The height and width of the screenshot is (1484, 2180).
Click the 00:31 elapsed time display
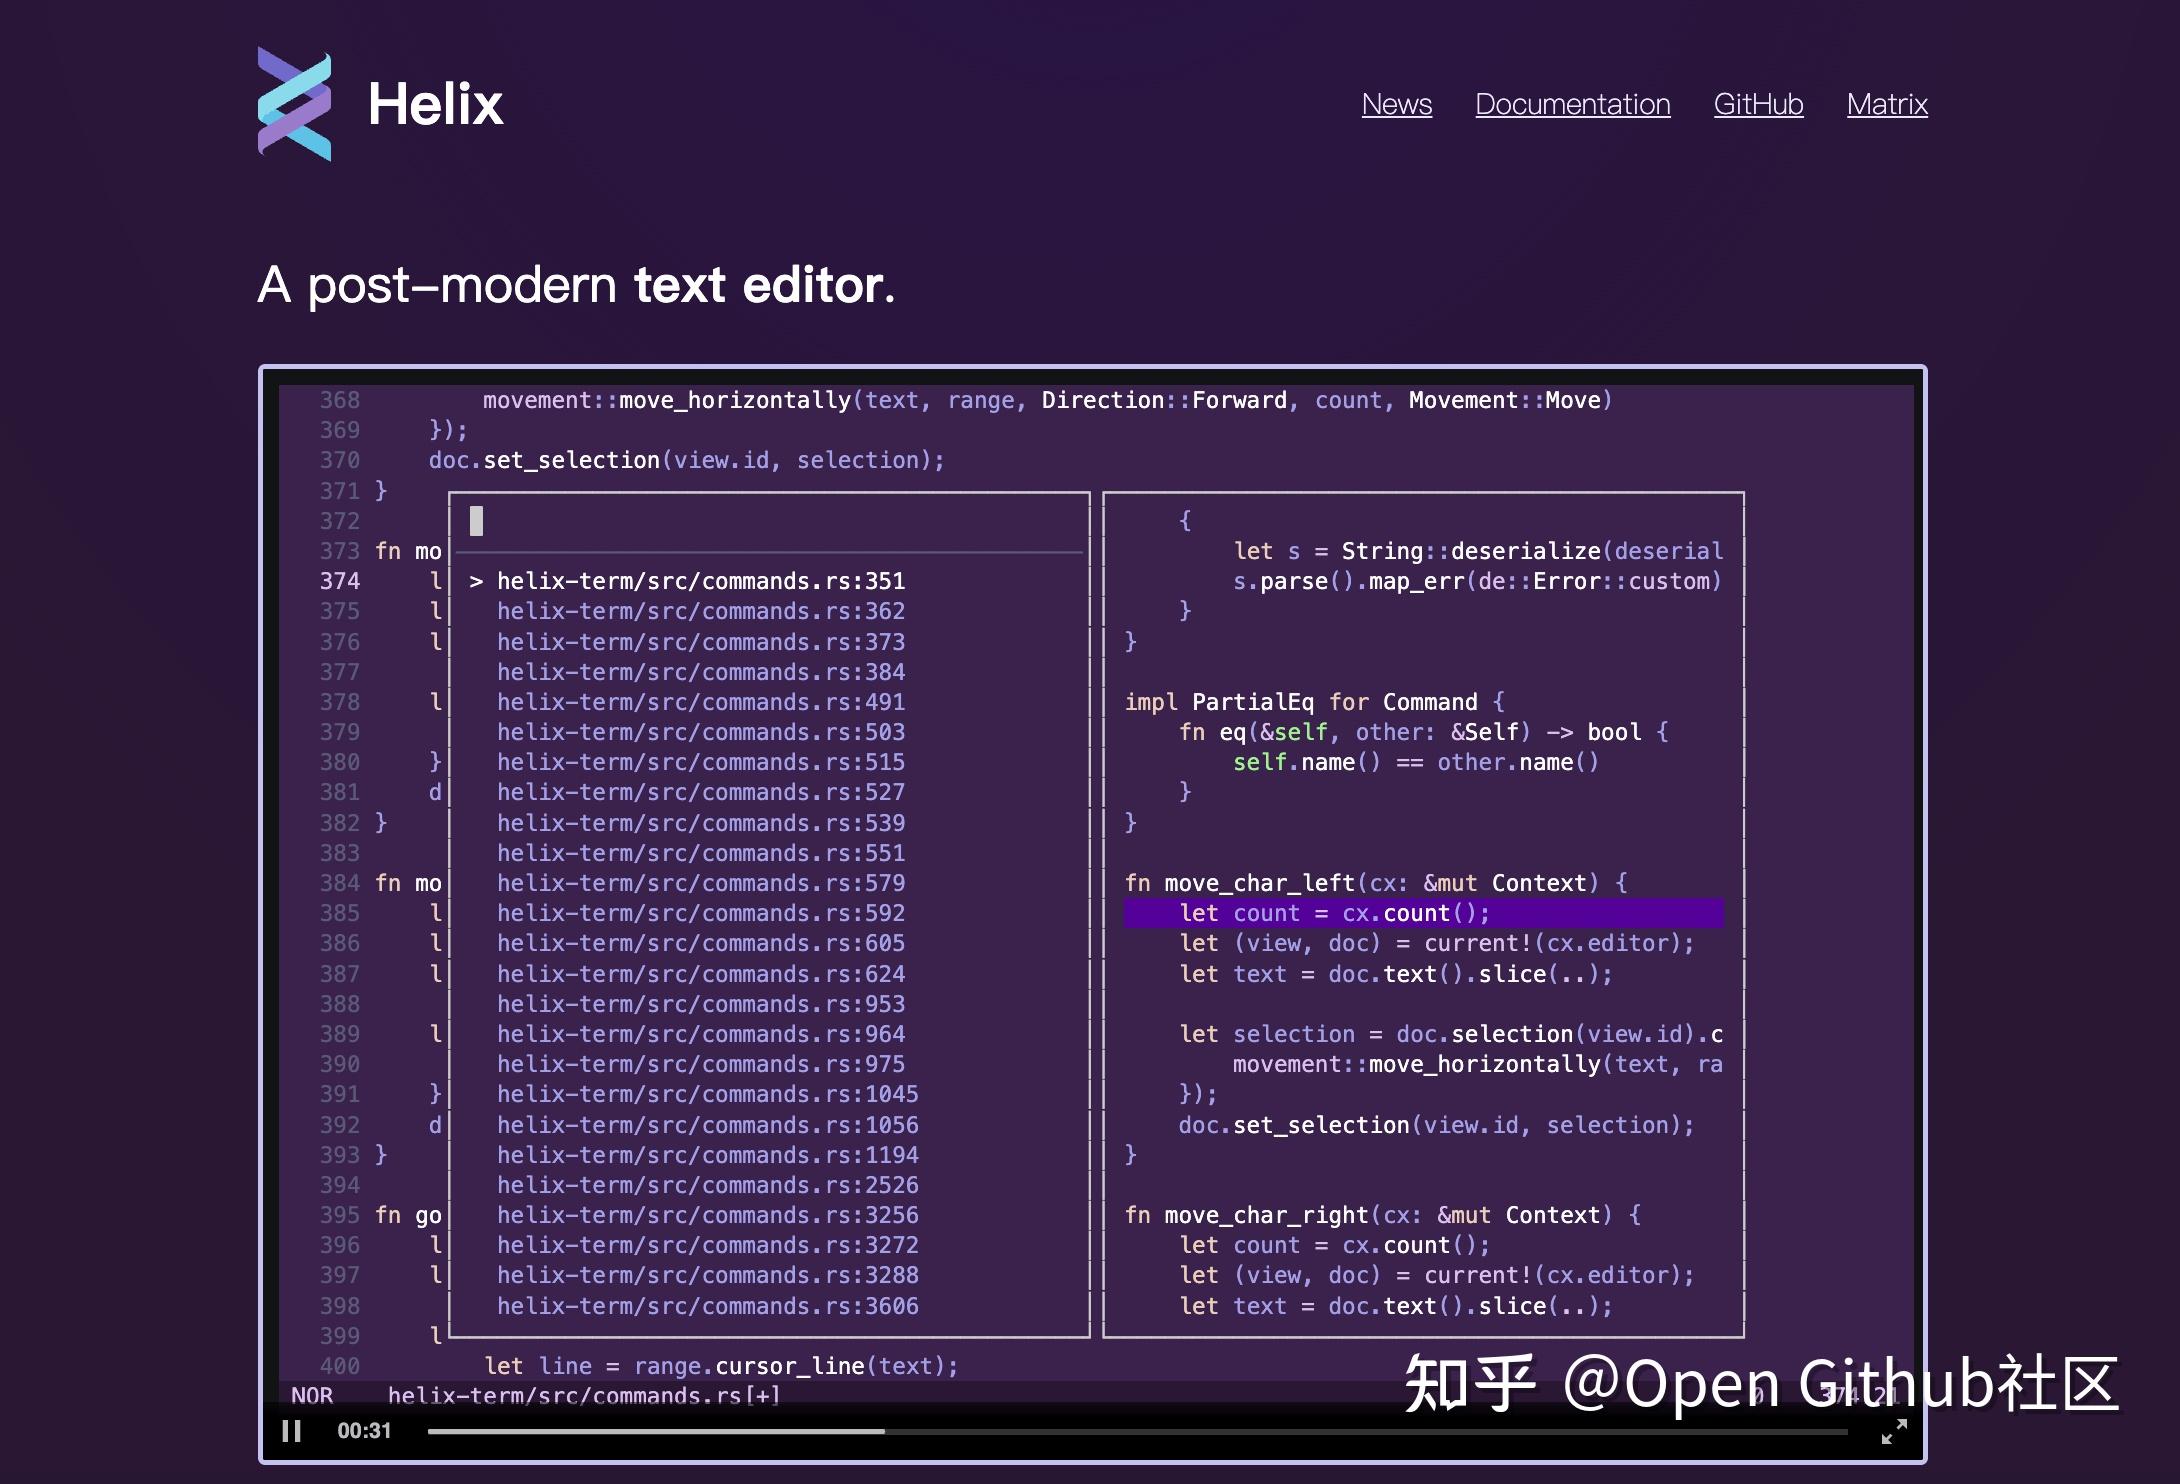[363, 1430]
